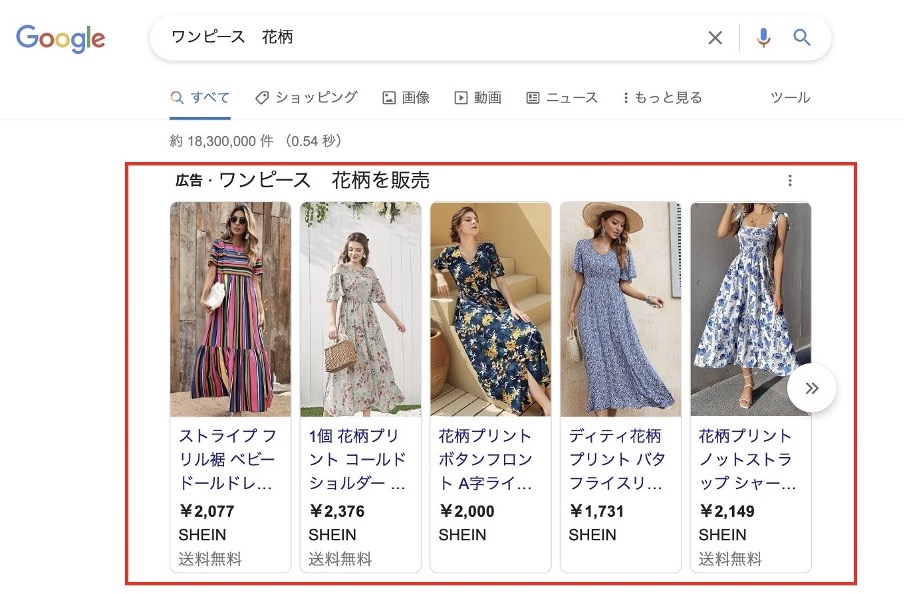
Task: Click SHEIN under the ¥2,077 item
Action: pyautogui.click(x=202, y=535)
